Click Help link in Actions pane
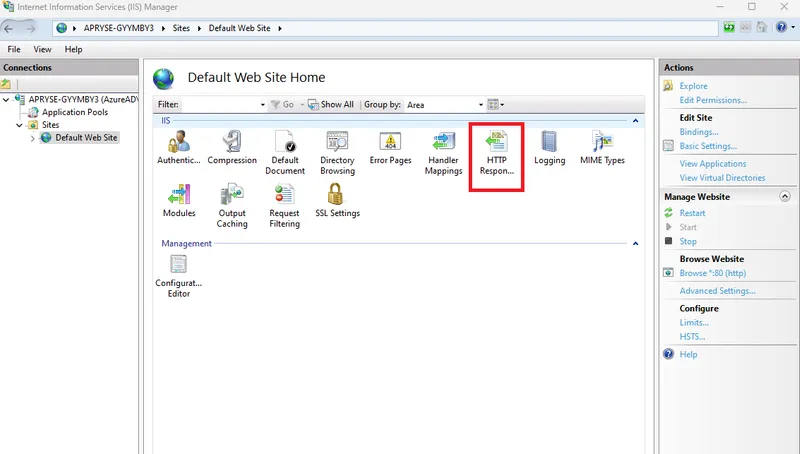 (688, 355)
